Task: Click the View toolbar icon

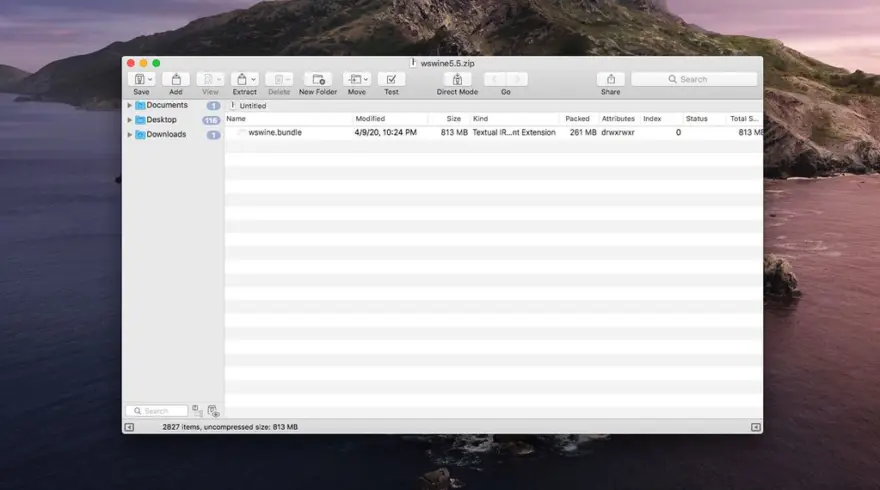Action: pyautogui.click(x=208, y=79)
